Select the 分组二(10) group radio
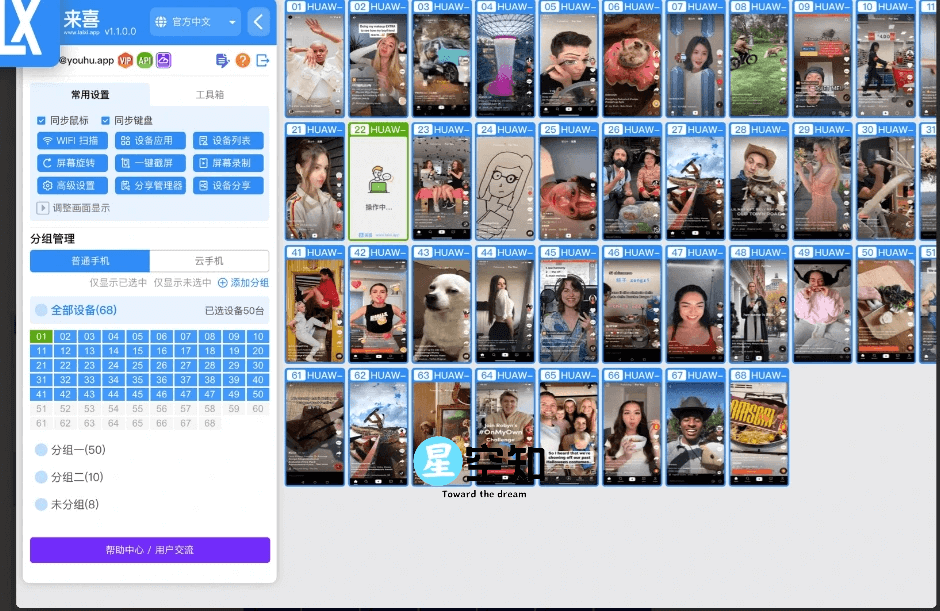This screenshot has height=611, width=940. coord(41,477)
